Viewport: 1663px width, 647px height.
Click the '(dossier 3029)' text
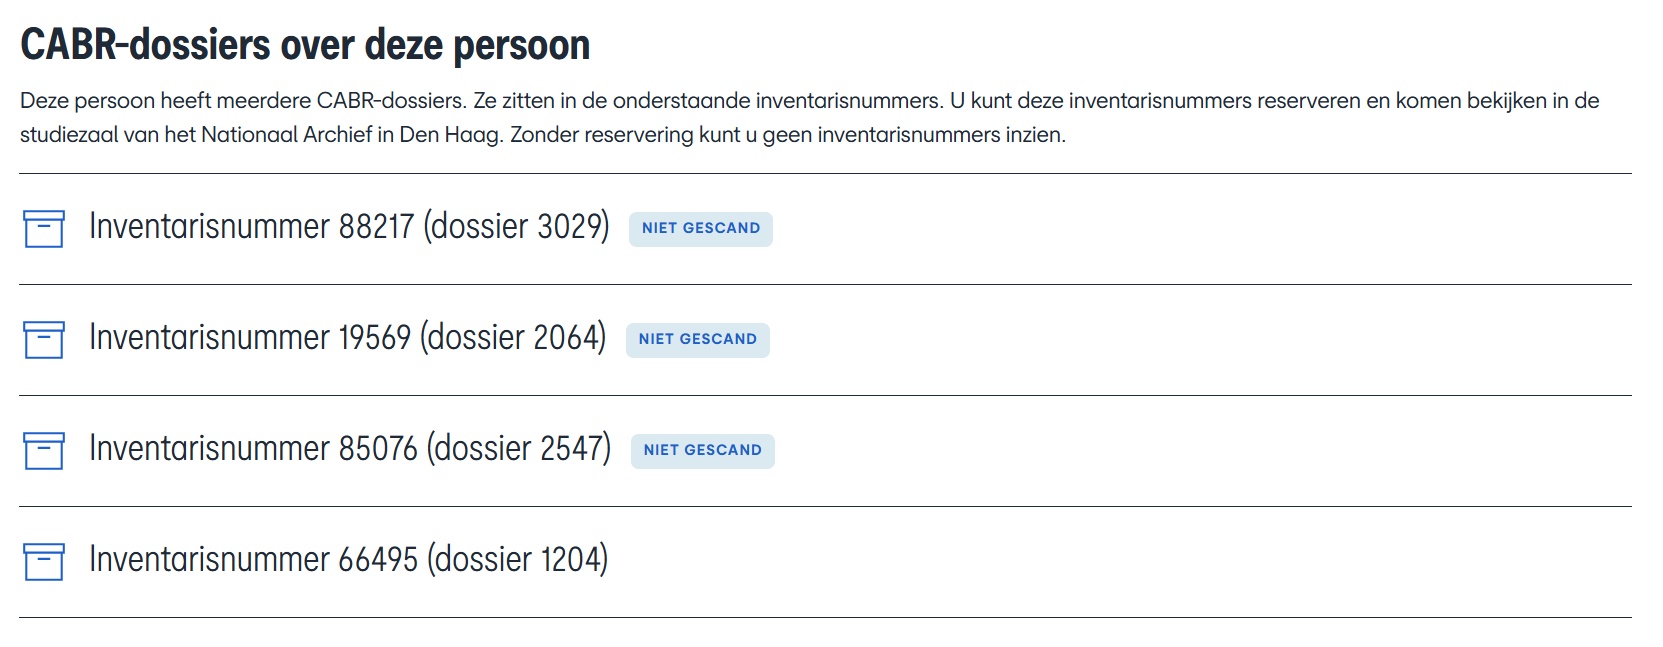516,227
